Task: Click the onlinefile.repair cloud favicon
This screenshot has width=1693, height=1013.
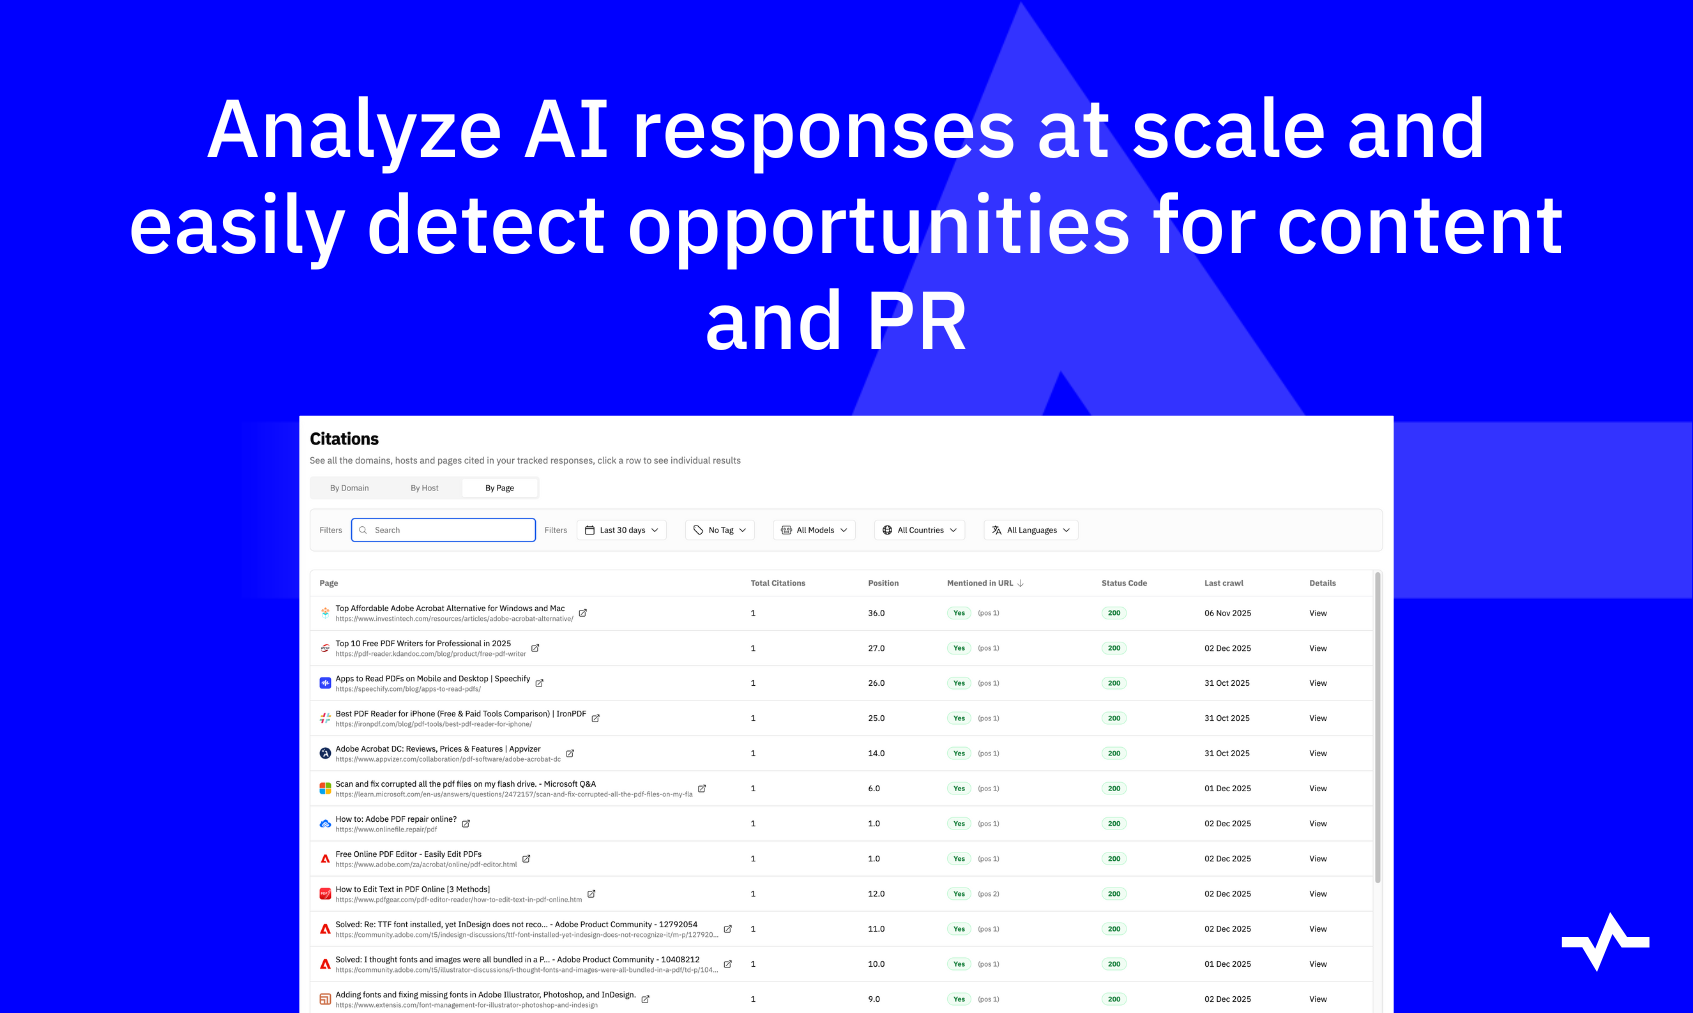Action: pyautogui.click(x=325, y=824)
